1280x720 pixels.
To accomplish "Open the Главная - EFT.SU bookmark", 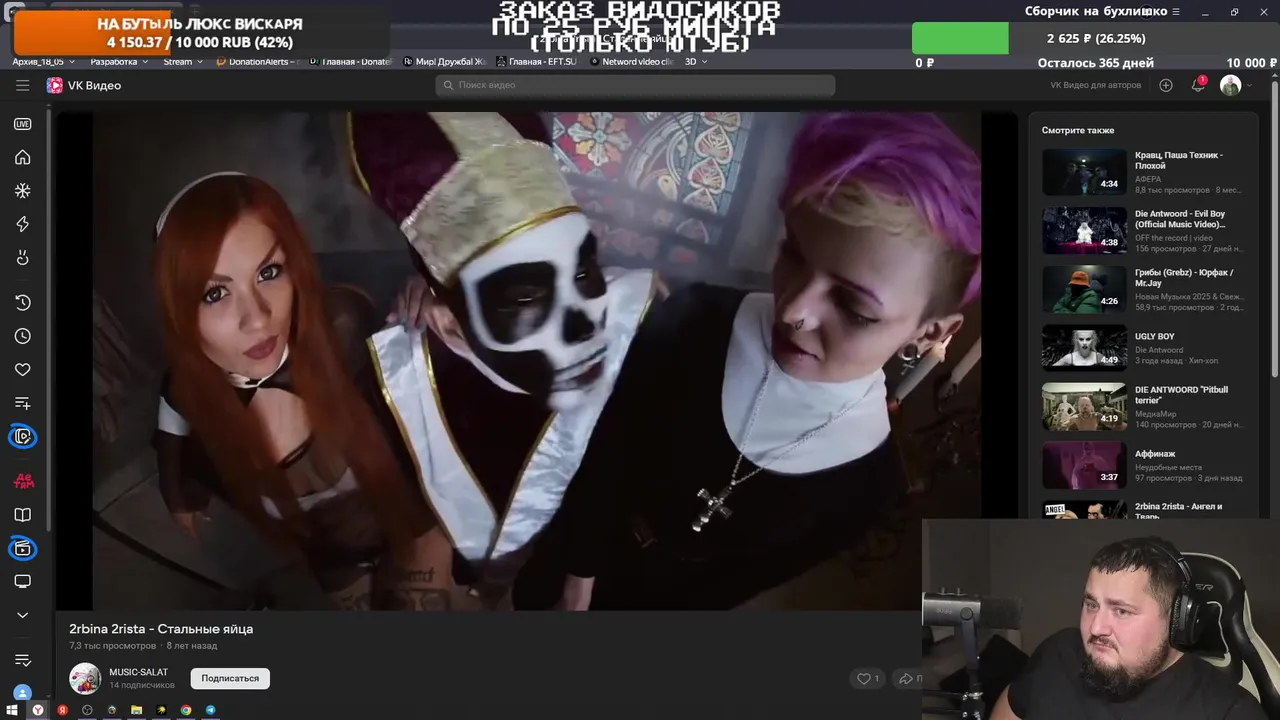I will click(x=537, y=62).
